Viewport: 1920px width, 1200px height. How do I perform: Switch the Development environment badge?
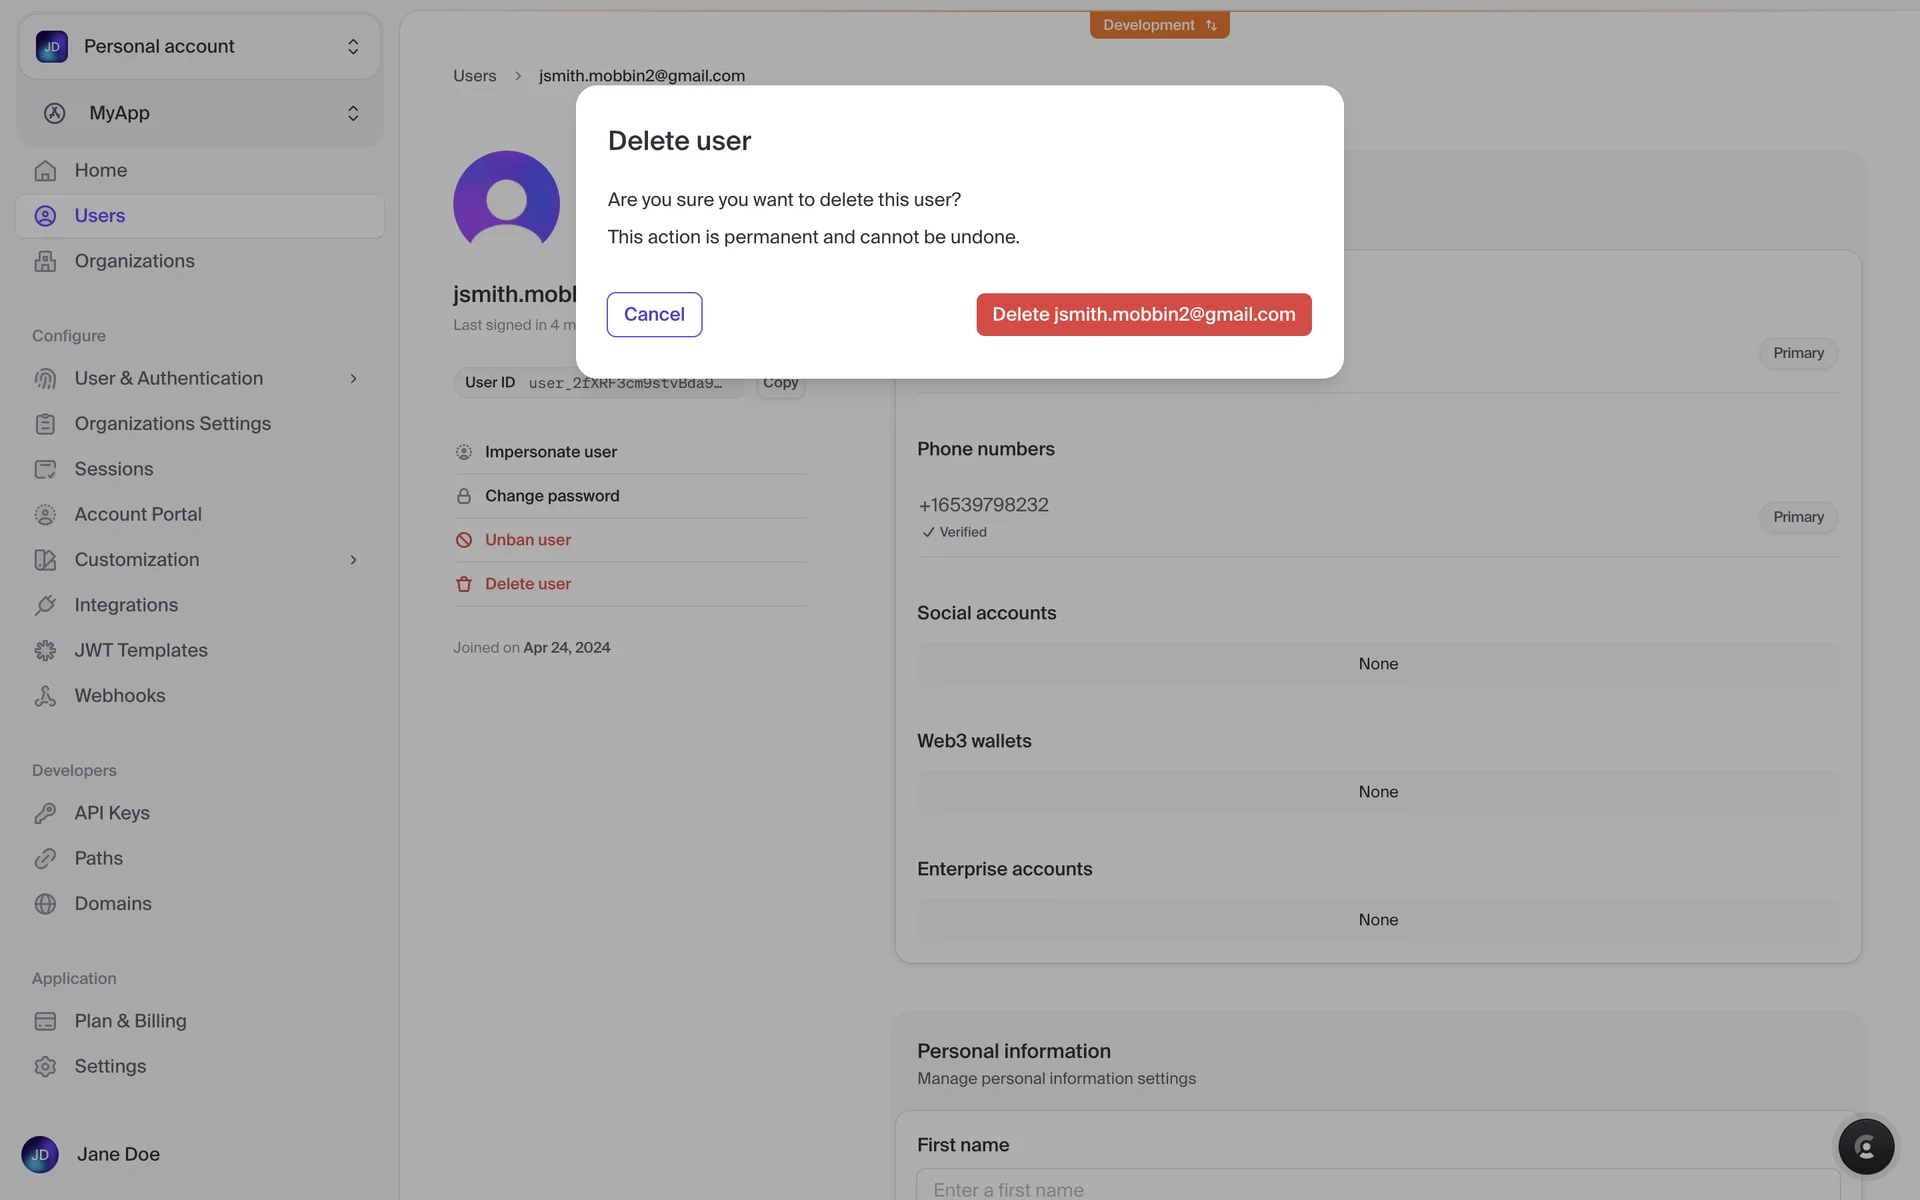(1159, 25)
